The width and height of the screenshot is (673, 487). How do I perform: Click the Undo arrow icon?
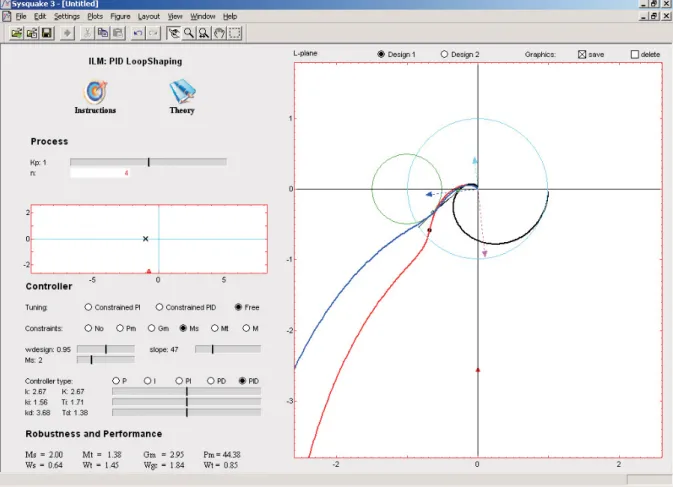tap(138, 33)
